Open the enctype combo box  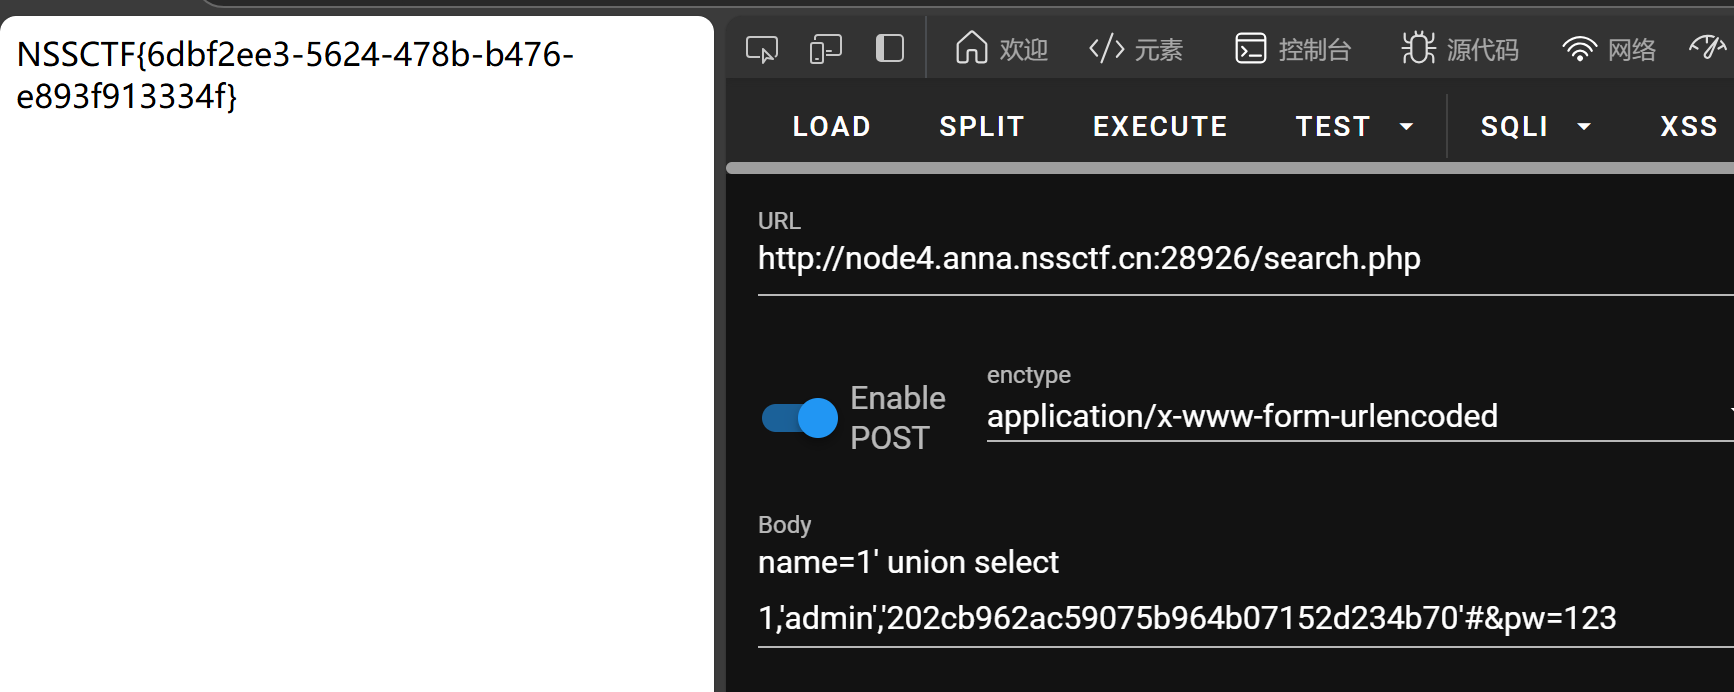[x=1360, y=416]
